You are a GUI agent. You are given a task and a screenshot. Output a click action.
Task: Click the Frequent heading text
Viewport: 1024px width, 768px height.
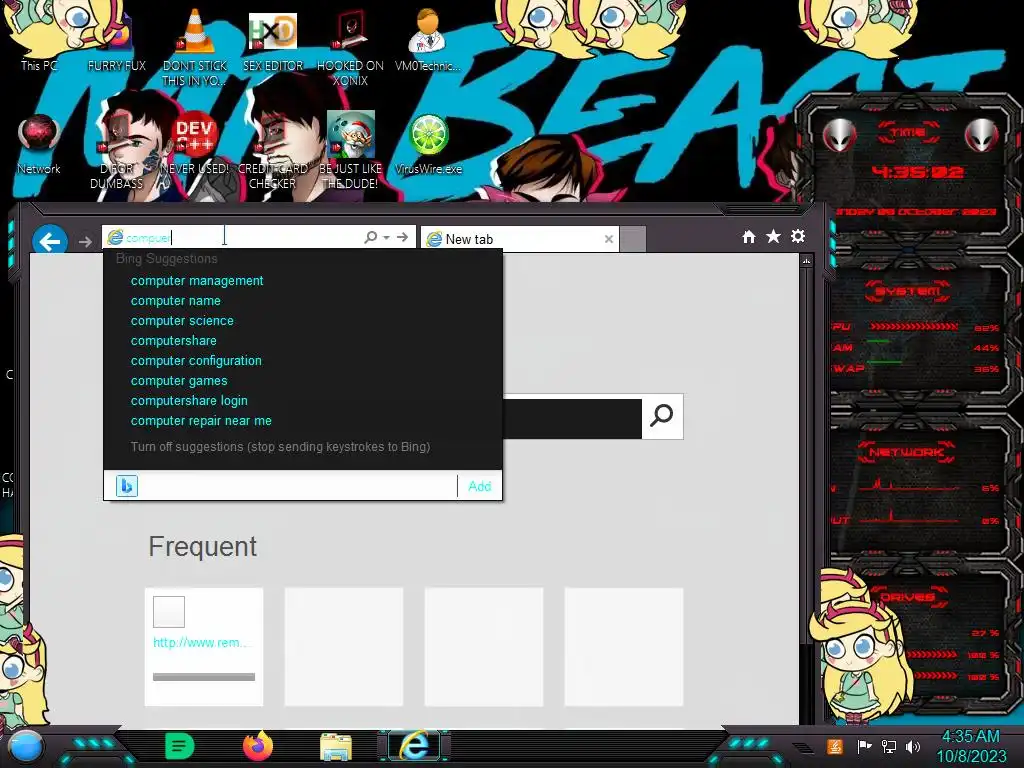(202, 547)
